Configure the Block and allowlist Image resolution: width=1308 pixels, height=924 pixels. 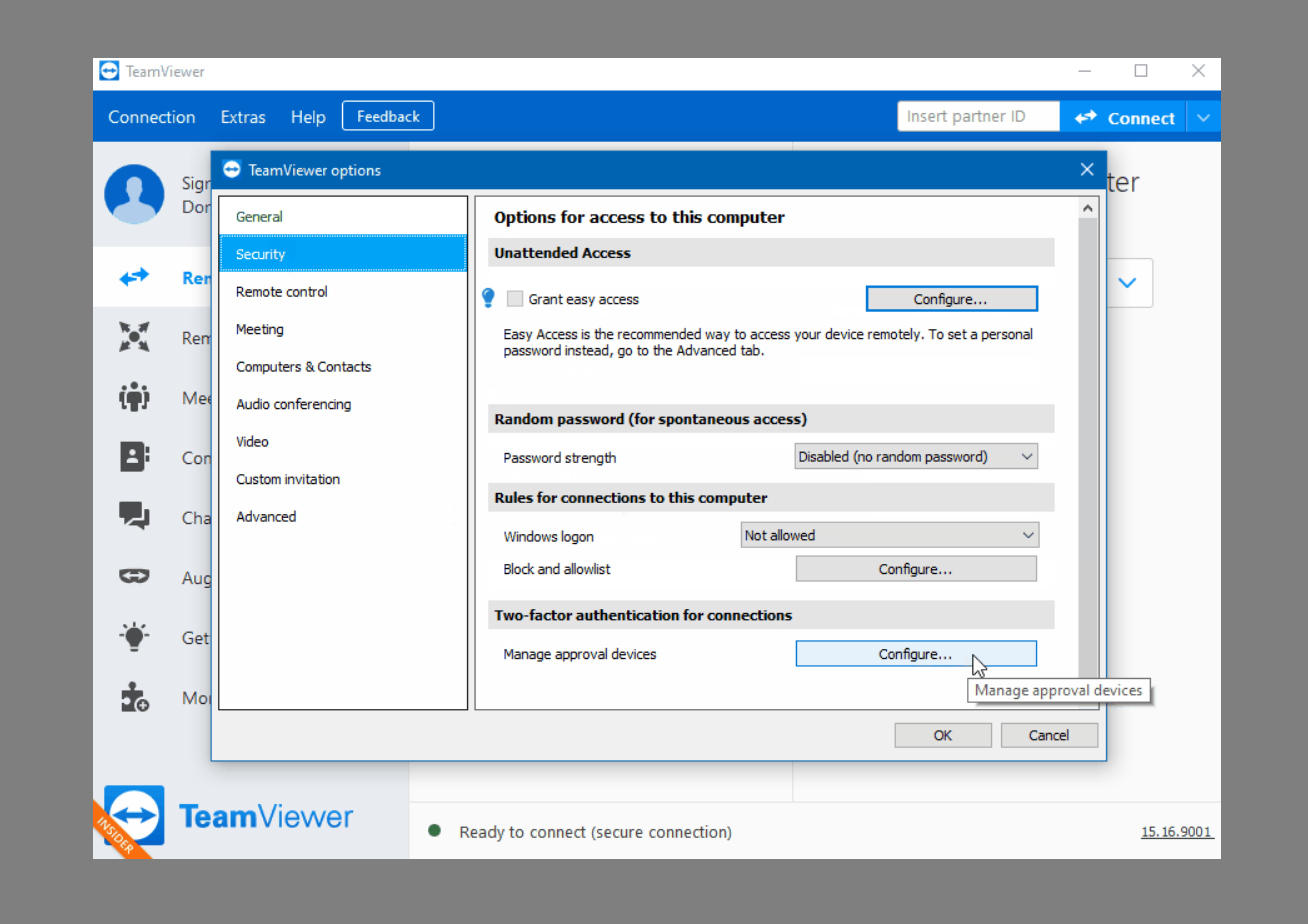click(x=915, y=568)
